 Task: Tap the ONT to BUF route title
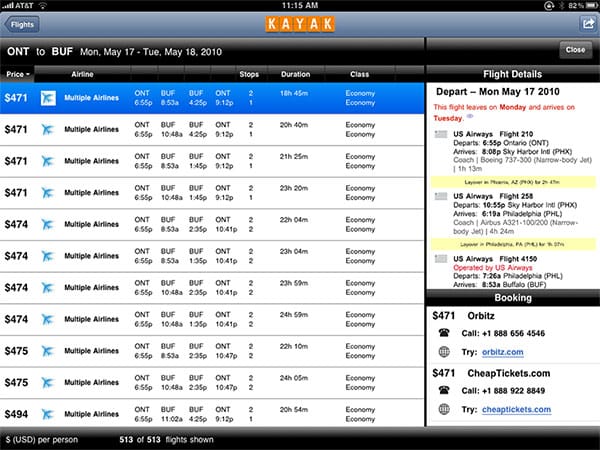(40, 52)
